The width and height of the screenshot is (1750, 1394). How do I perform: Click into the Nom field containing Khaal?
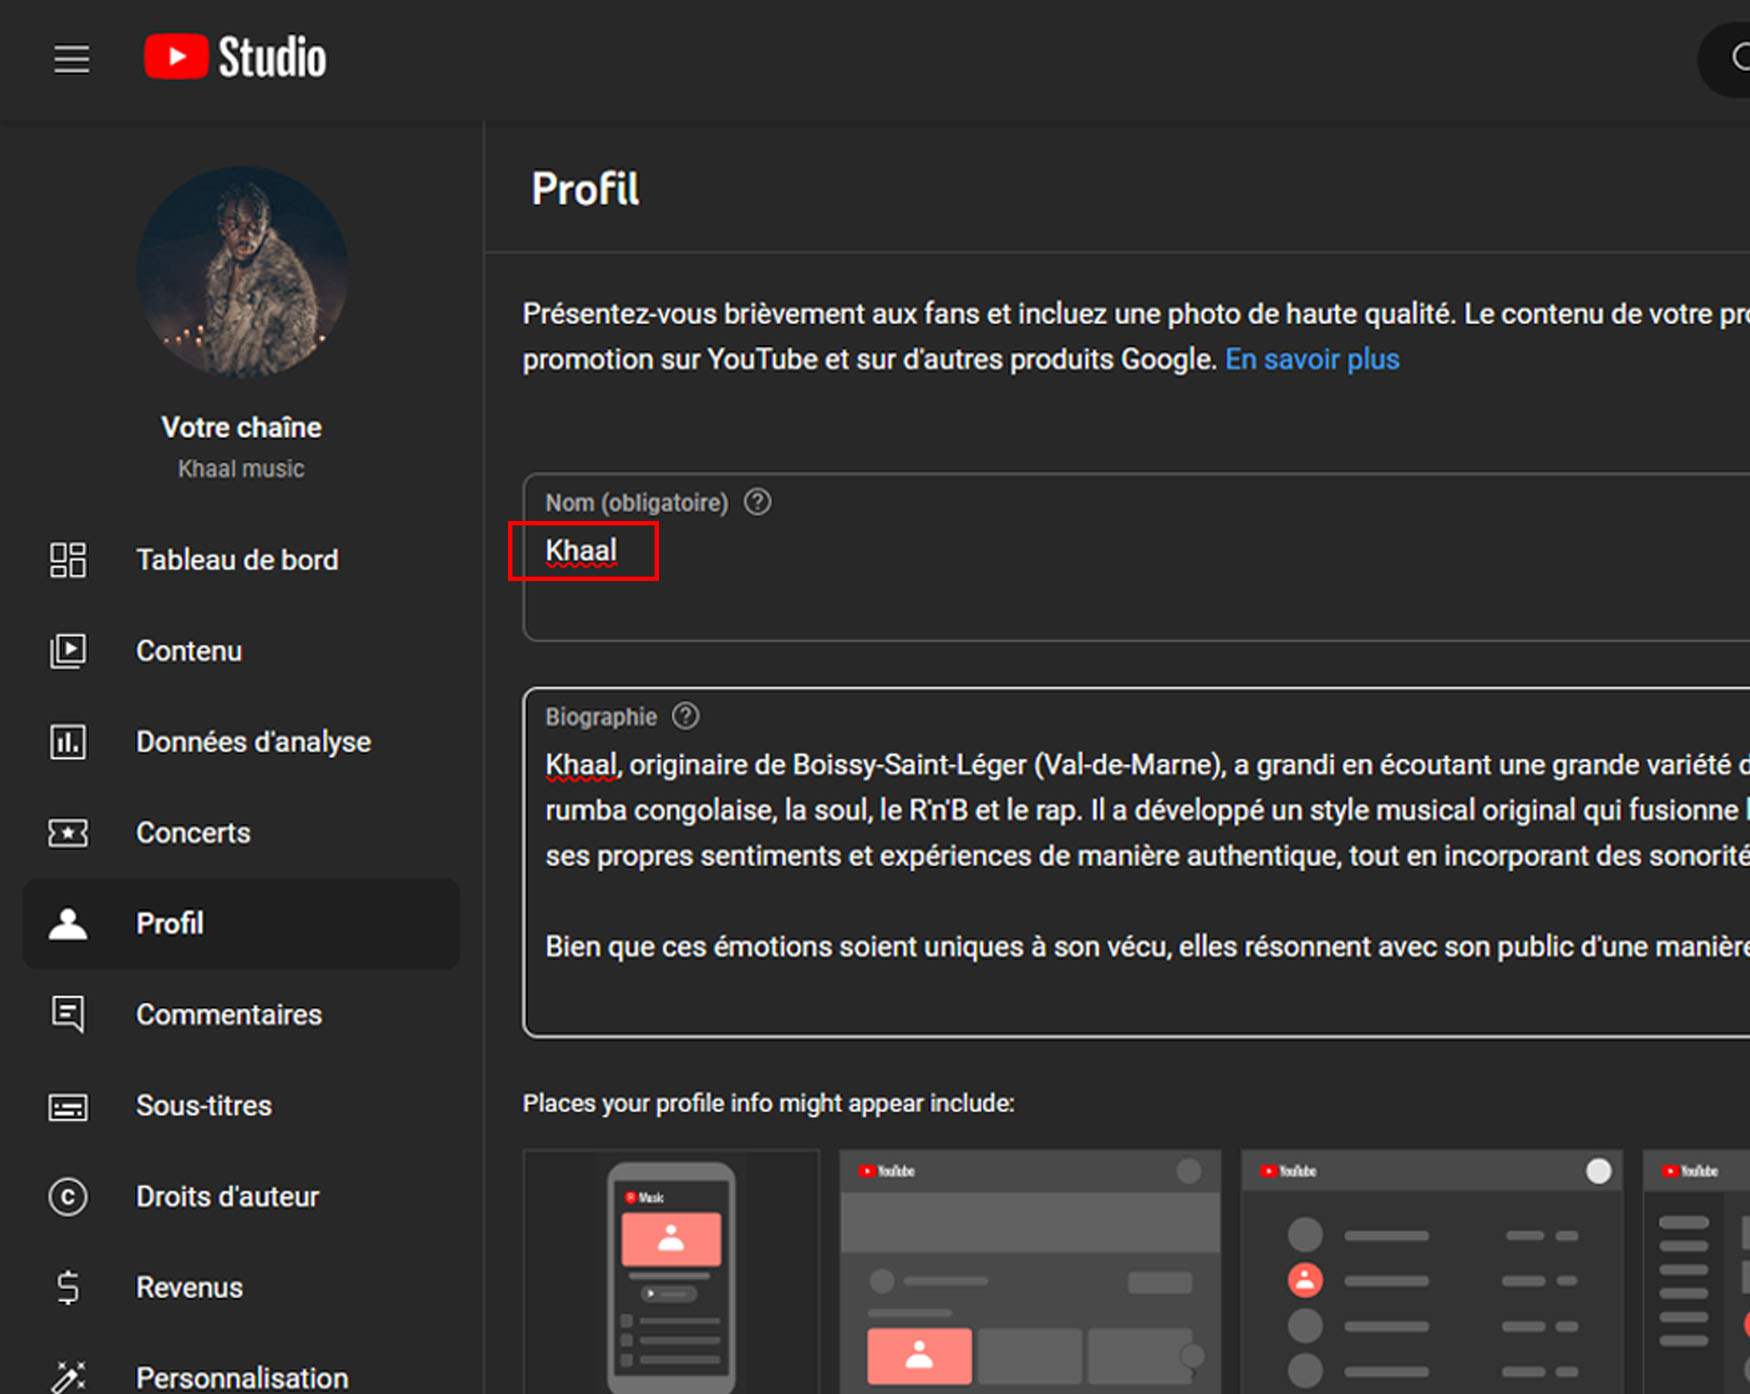pos(1136,557)
